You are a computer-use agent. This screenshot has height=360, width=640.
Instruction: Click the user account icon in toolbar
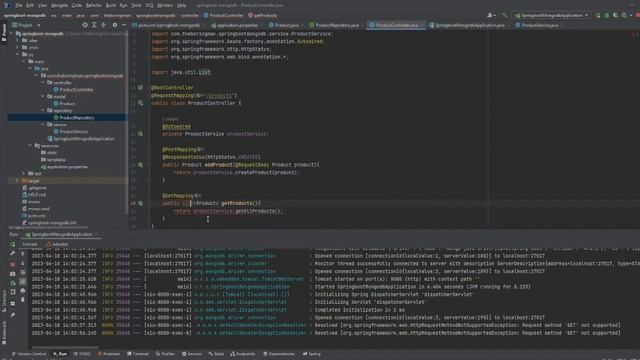pos(491,16)
